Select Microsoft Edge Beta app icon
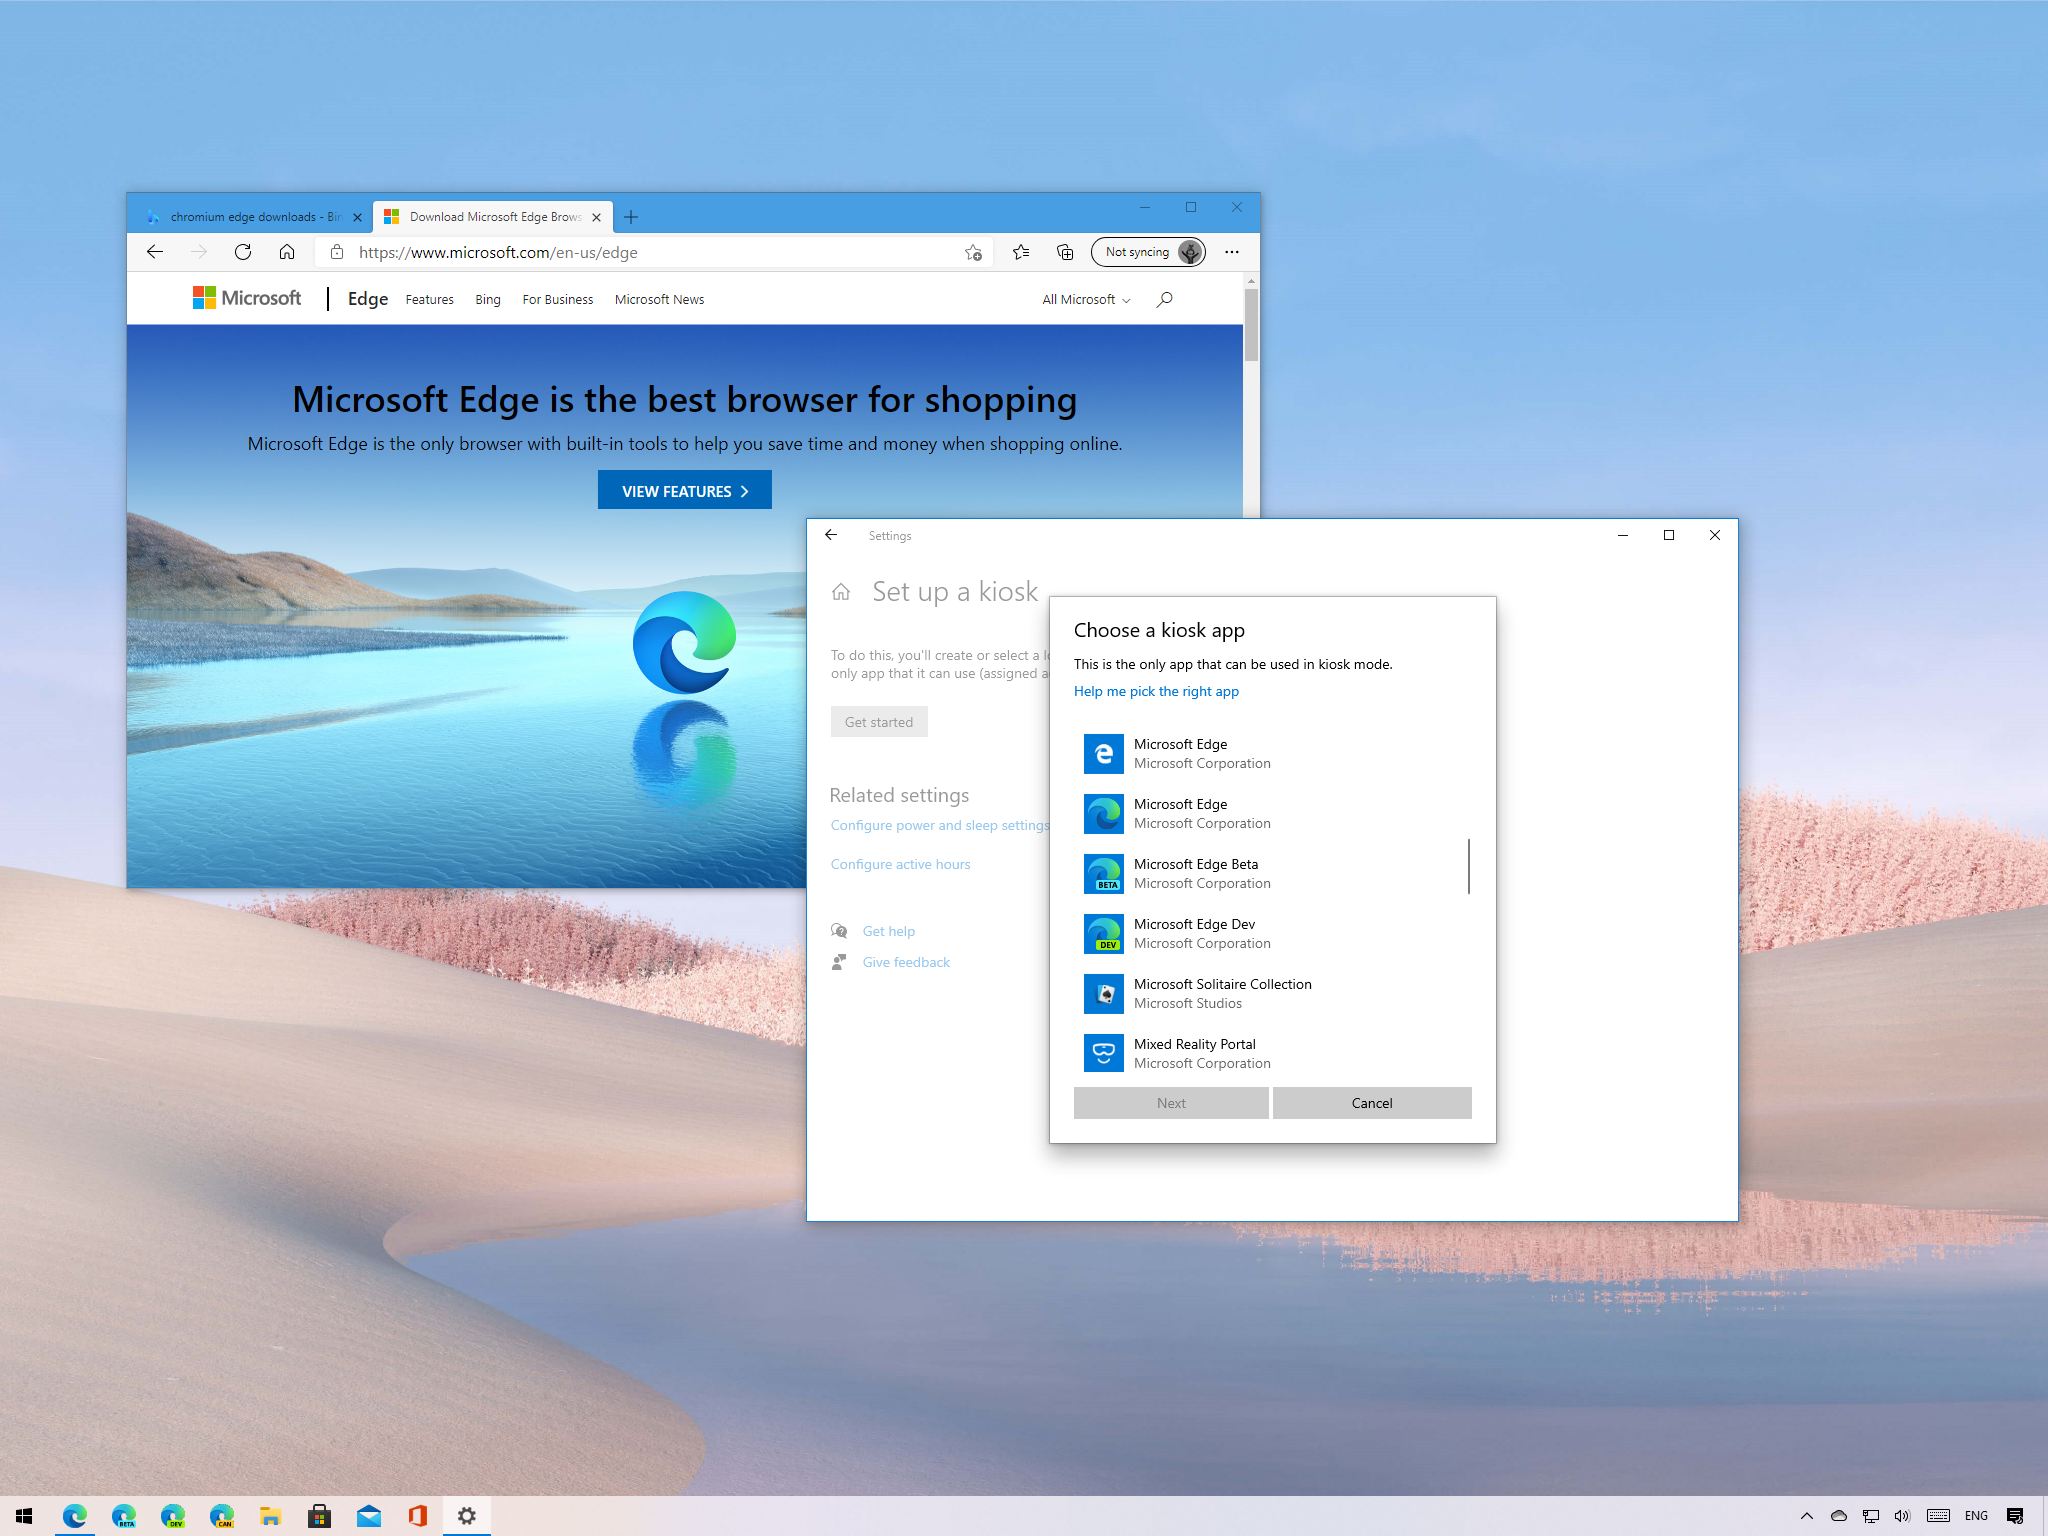 point(1101,873)
